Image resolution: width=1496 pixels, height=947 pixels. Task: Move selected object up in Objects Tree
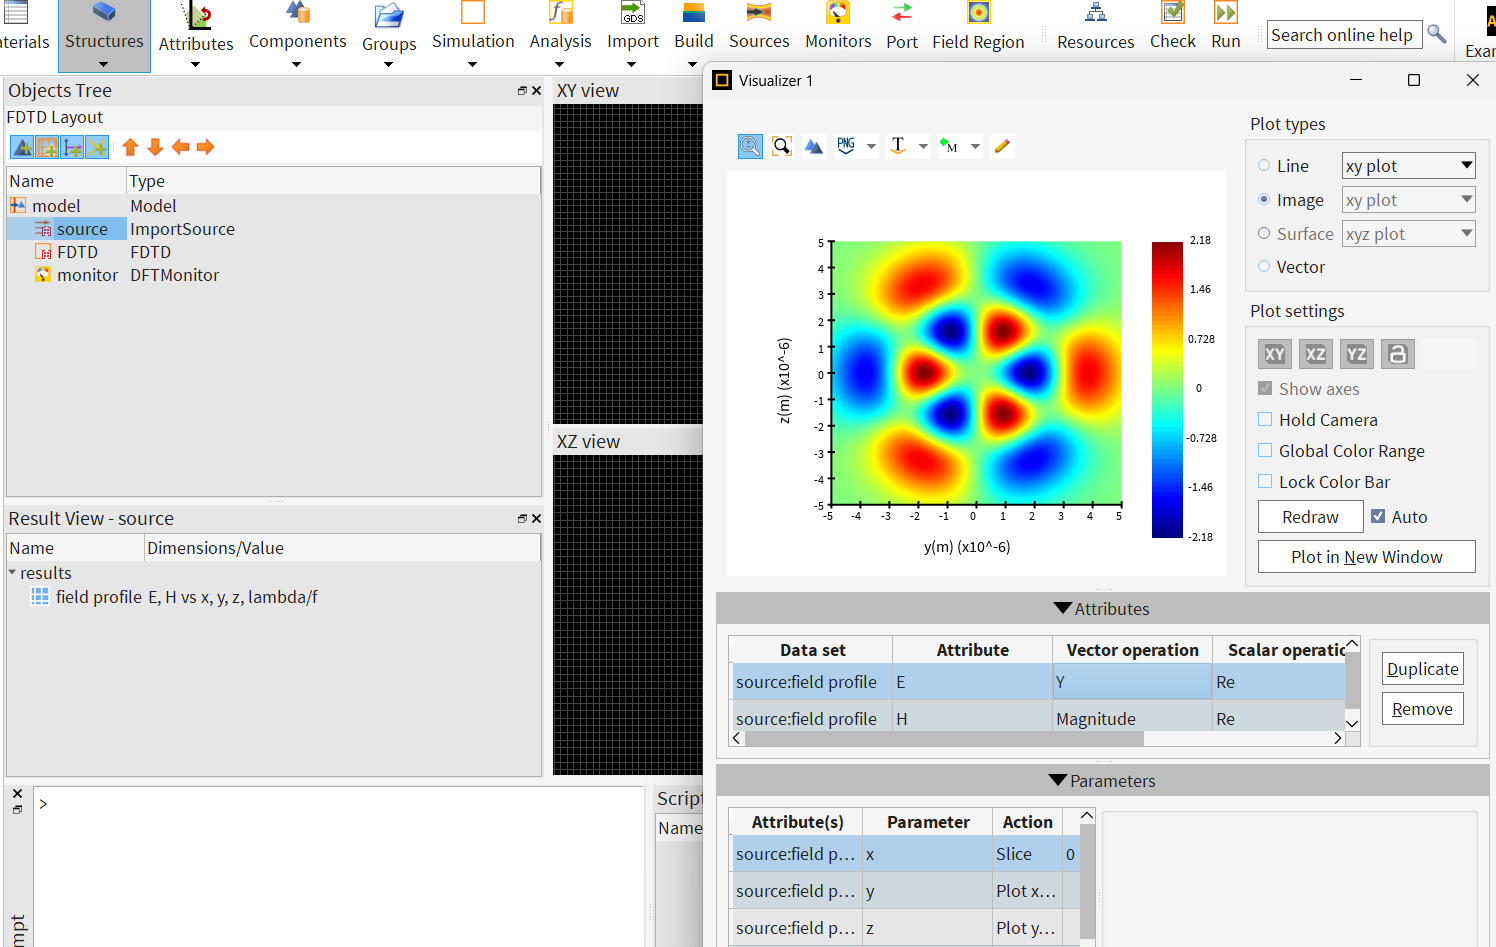coord(130,147)
